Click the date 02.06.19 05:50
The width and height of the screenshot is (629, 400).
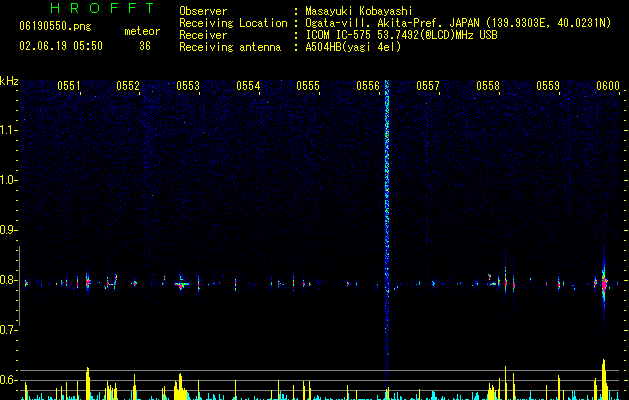click(x=61, y=46)
